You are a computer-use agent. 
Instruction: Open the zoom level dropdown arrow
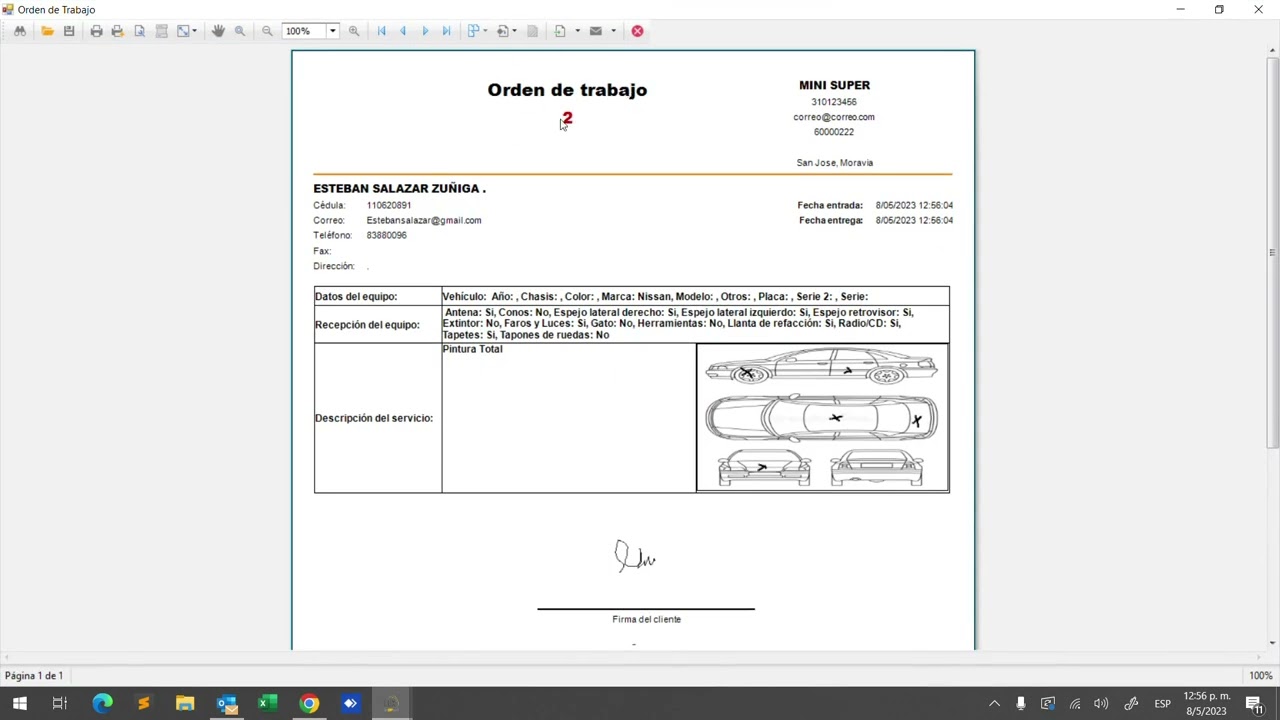(333, 31)
